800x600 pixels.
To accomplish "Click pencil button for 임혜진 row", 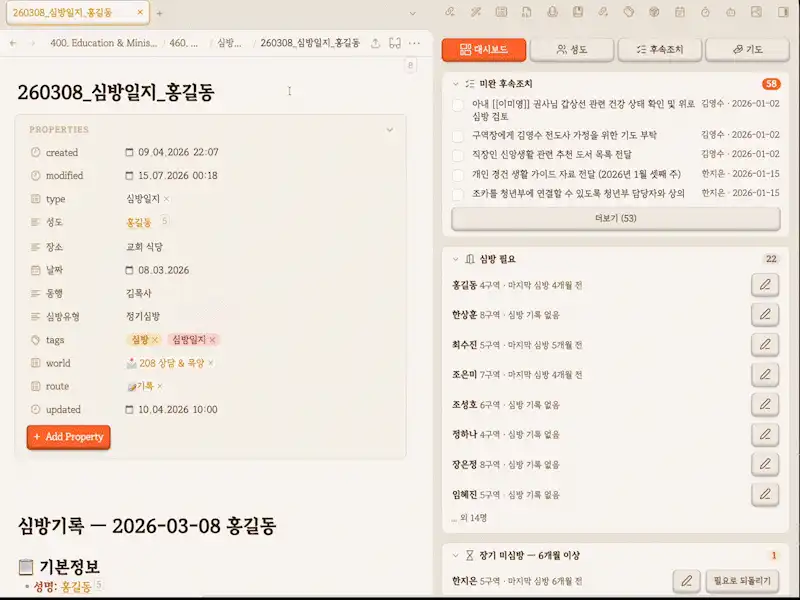I will tap(765, 494).
